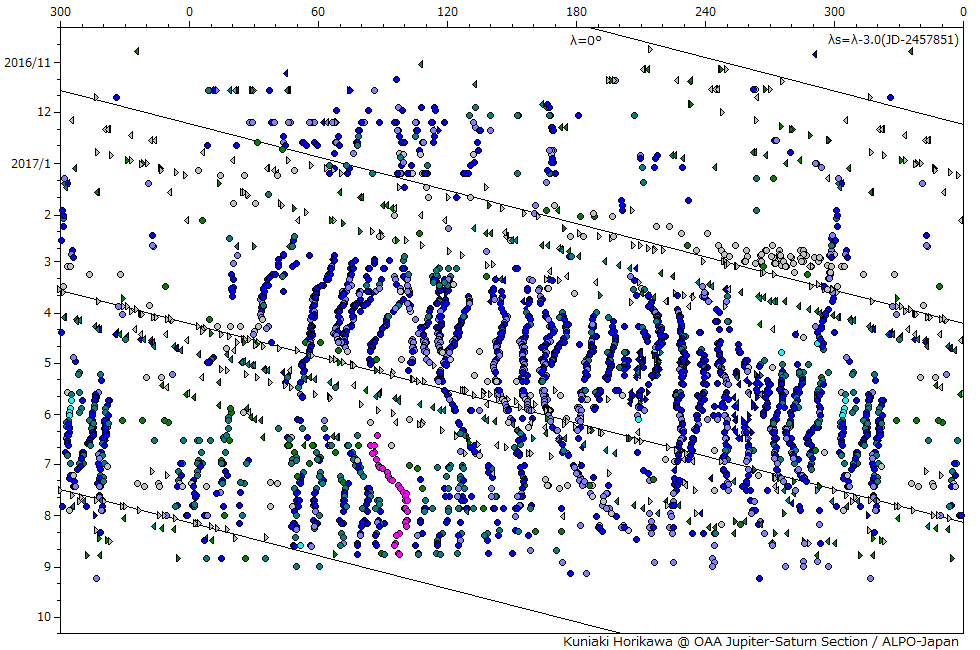The width and height of the screenshot is (980, 650).
Task: Click the "240" longitude axis label
Action: pyautogui.click(x=706, y=11)
